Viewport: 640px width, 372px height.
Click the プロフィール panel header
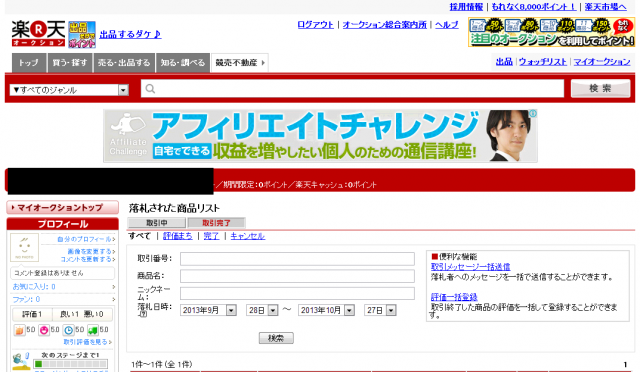click(x=62, y=224)
